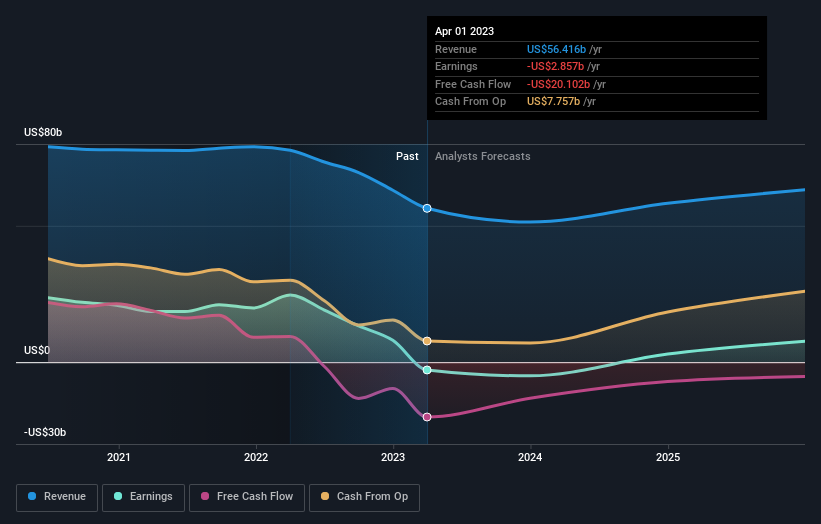Click the Cash From Op orange data point marker
Image resolution: width=821 pixels, height=524 pixels.
[427, 341]
